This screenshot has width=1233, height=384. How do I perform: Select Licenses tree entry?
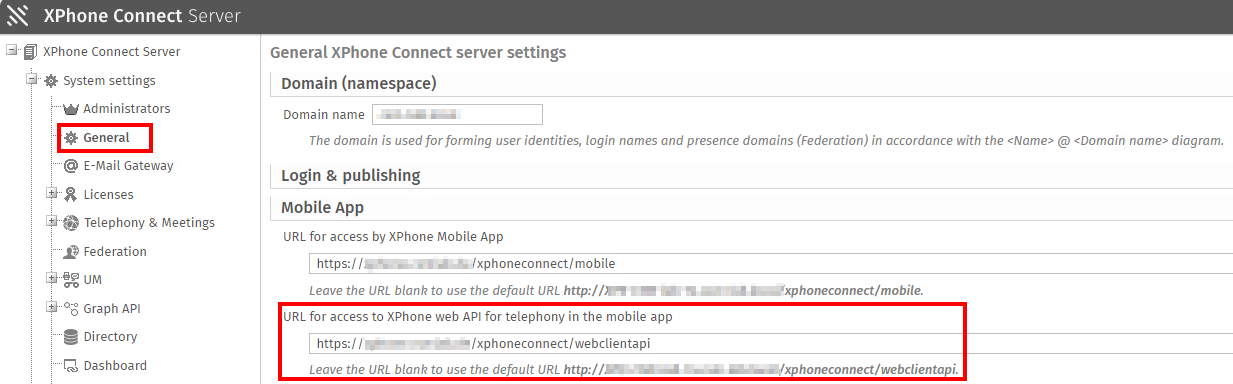click(x=108, y=194)
